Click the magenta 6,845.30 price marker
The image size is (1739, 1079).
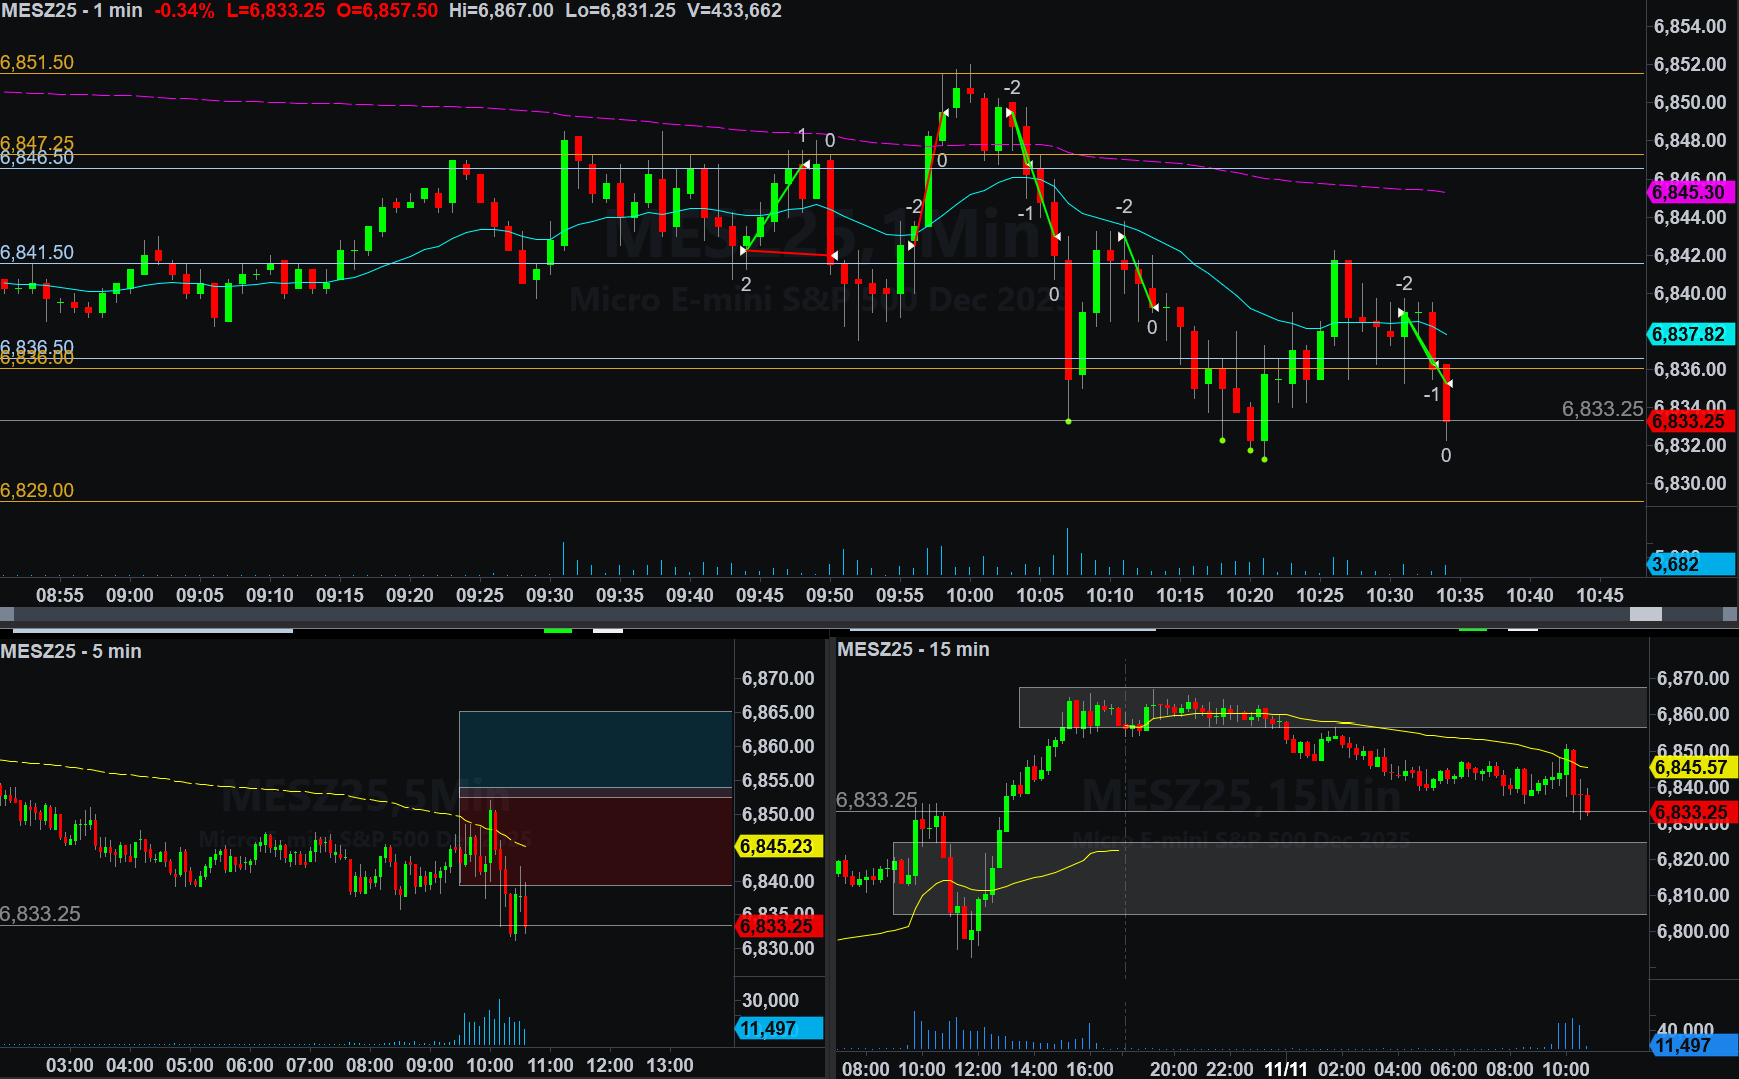pyautogui.click(x=1688, y=192)
